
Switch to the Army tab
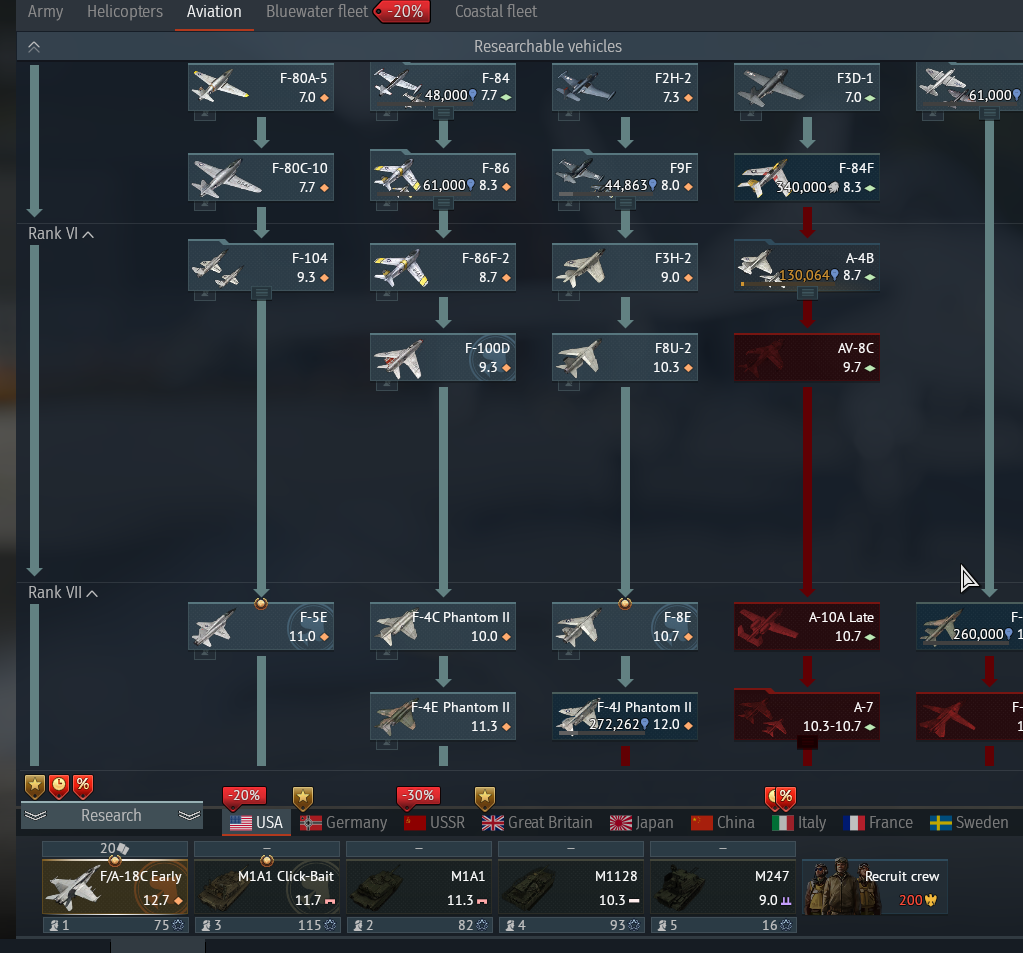[x=45, y=12]
